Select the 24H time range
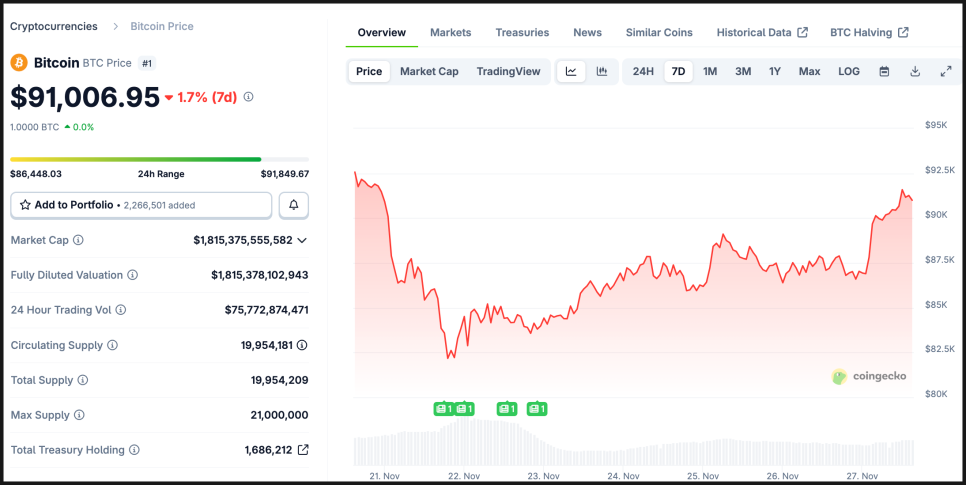This screenshot has height=485, width=966. [643, 71]
